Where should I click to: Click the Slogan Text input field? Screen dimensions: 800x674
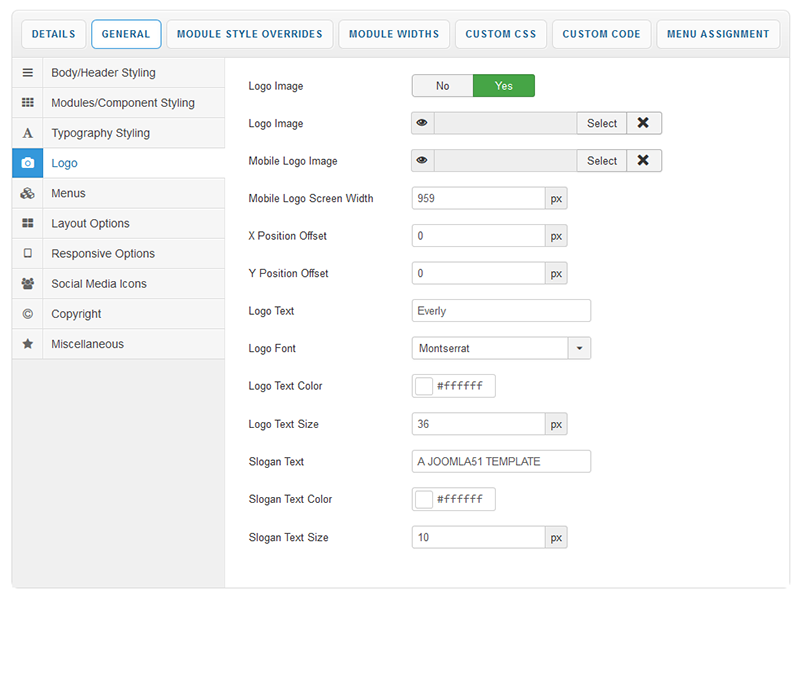pos(501,461)
